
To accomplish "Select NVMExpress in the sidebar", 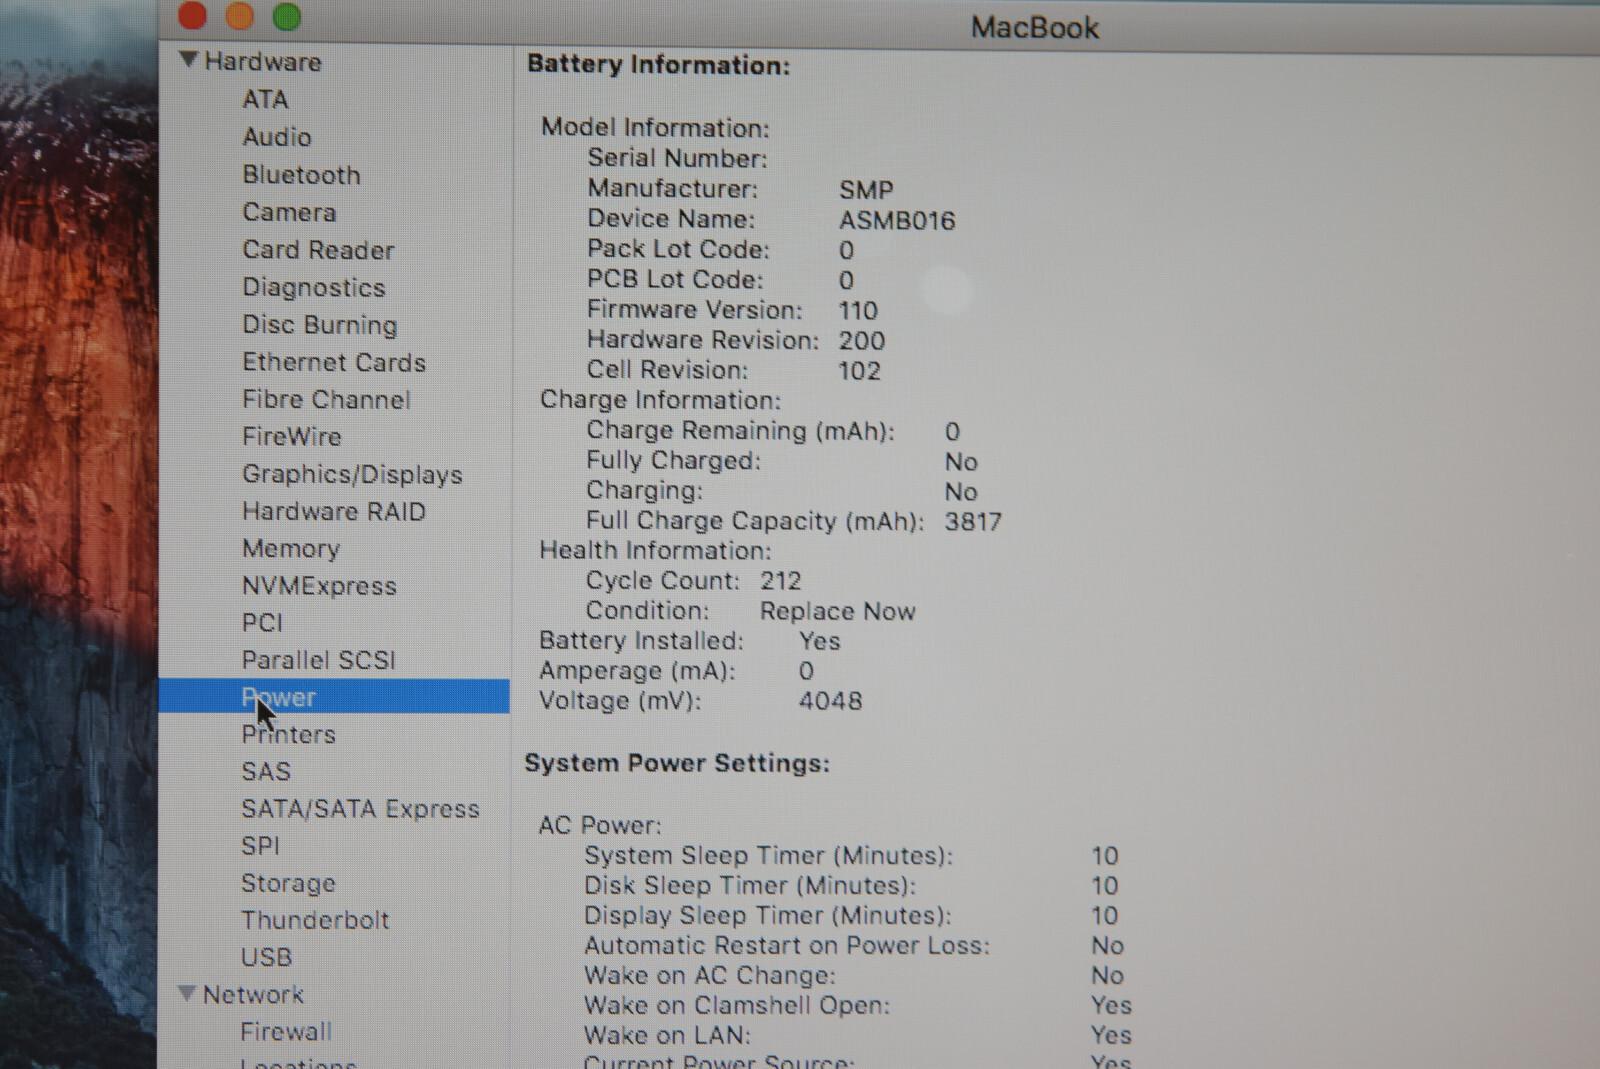I will click(319, 586).
